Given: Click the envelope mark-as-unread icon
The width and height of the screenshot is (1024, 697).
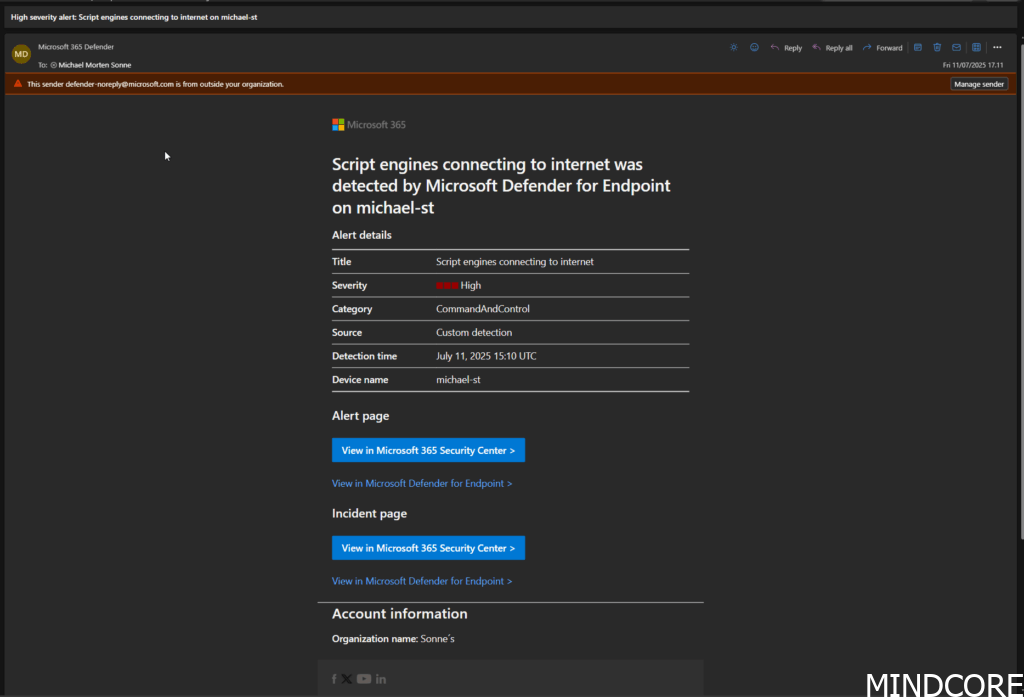Looking at the screenshot, I should pyautogui.click(x=956, y=47).
